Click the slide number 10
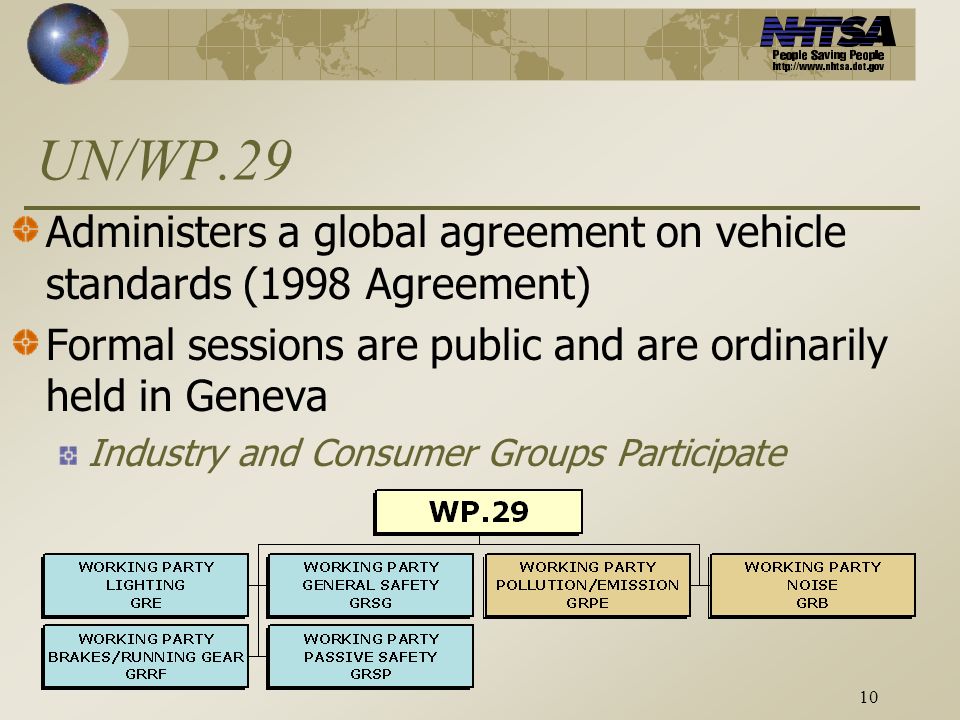Image resolution: width=960 pixels, height=720 pixels. tap(869, 697)
